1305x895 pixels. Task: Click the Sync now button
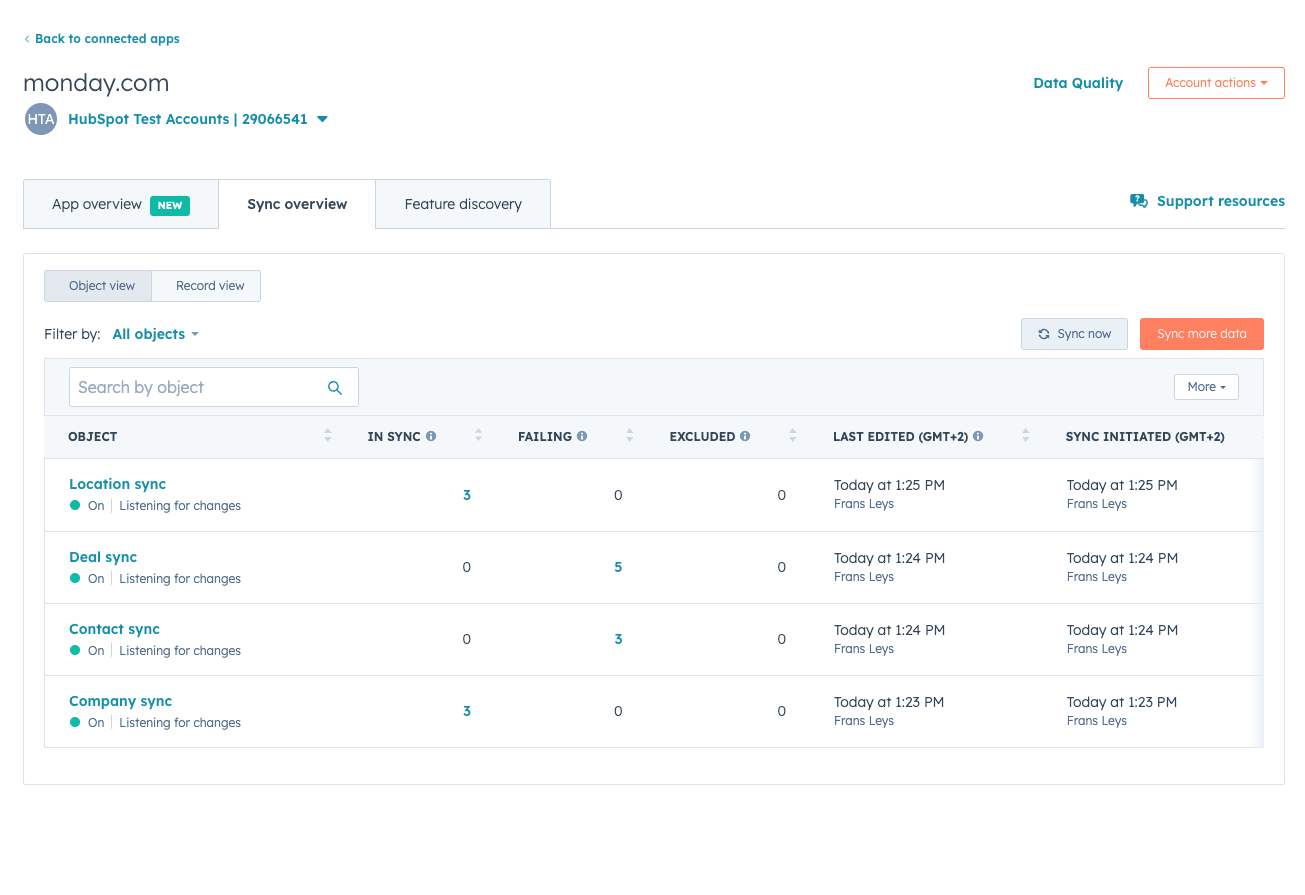pyautogui.click(x=1074, y=334)
